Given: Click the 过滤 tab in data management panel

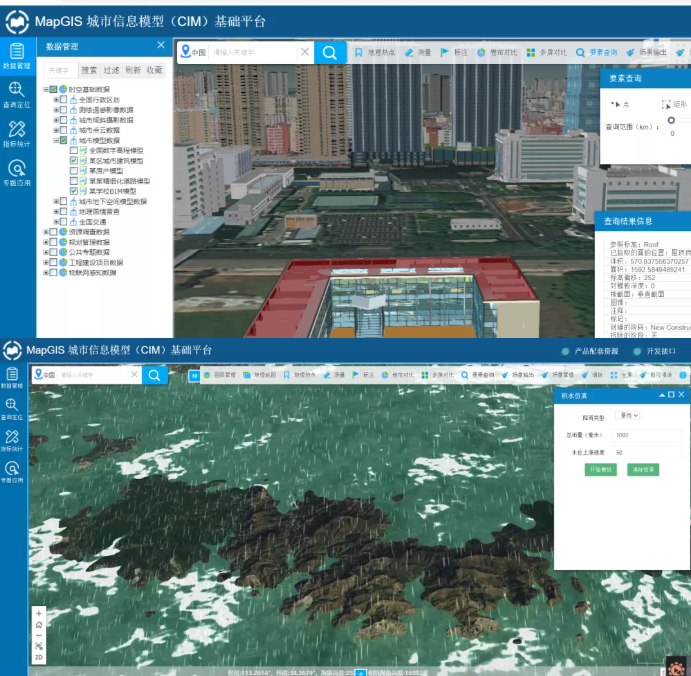Looking at the screenshot, I should click(x=111, y=70).
